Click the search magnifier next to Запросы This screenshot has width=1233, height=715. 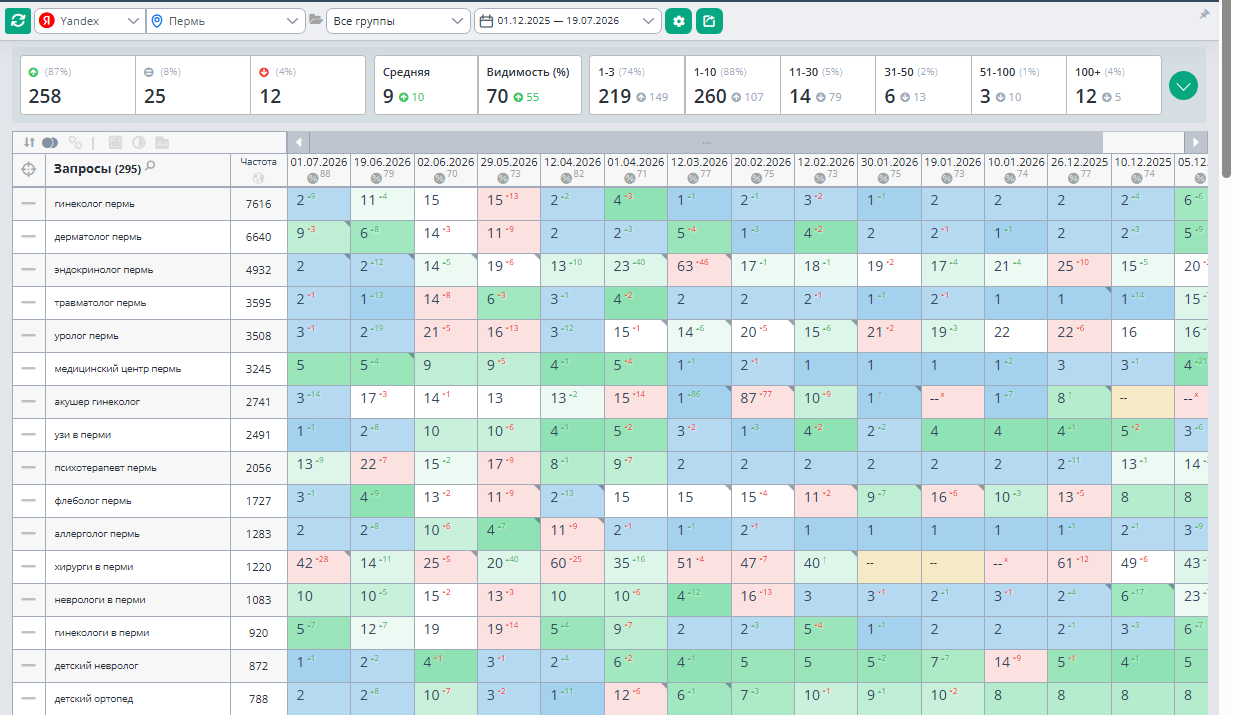click(x=150, y=167)
